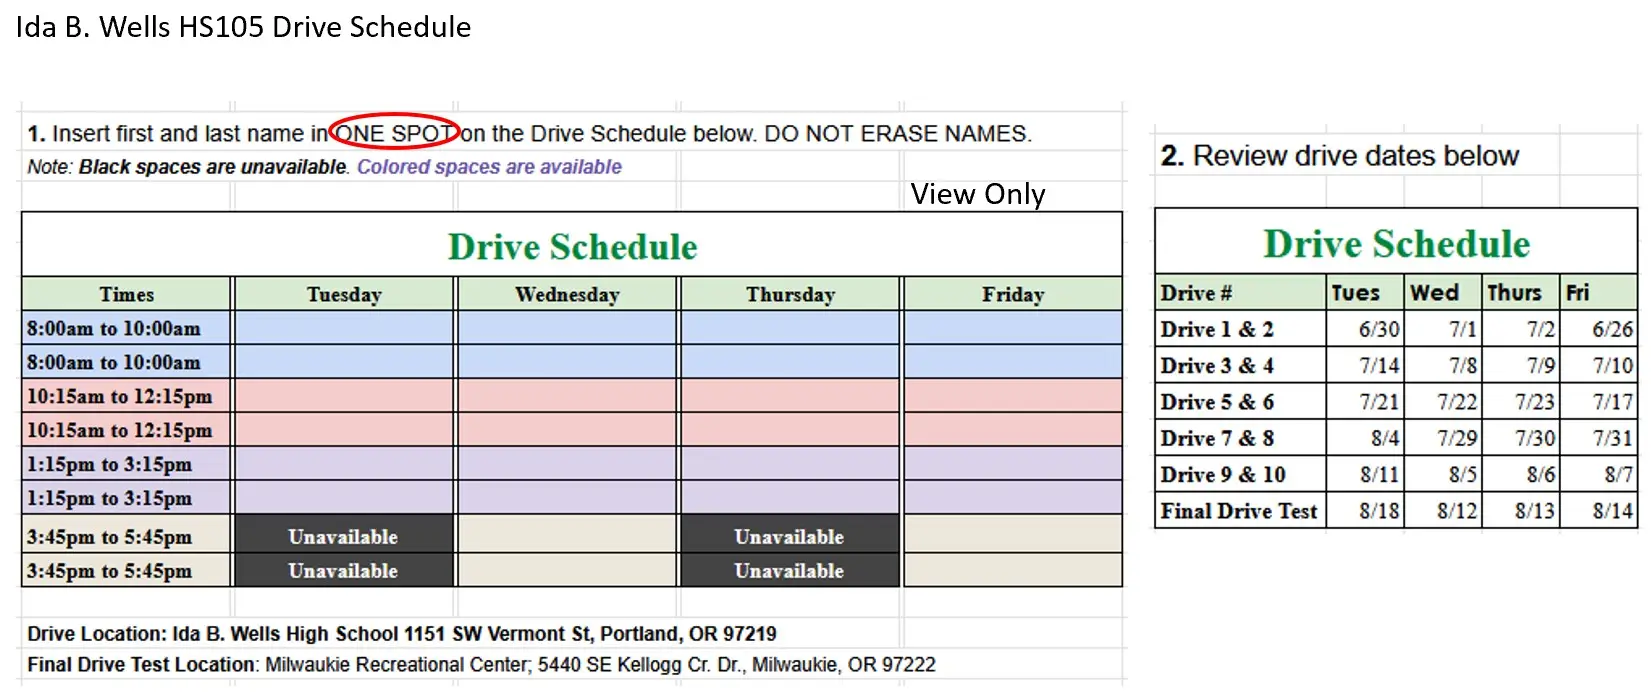
Task: Select the Wednesday column header
Action: 567,294
